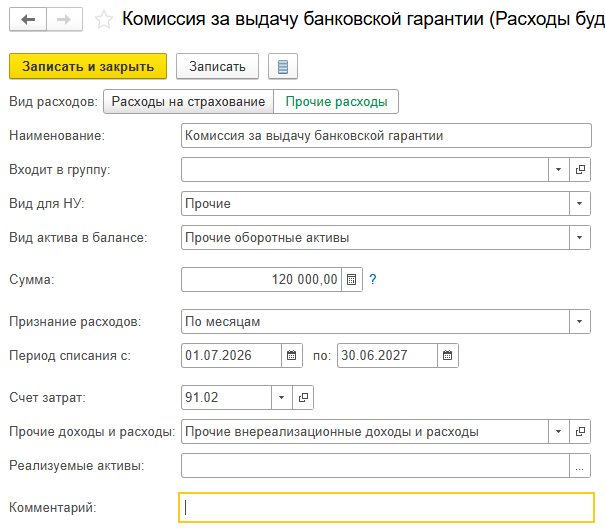The width and height of the screenshot is (605, 531).
Task: Go back with the left arrow button
Action: [28, 19]
